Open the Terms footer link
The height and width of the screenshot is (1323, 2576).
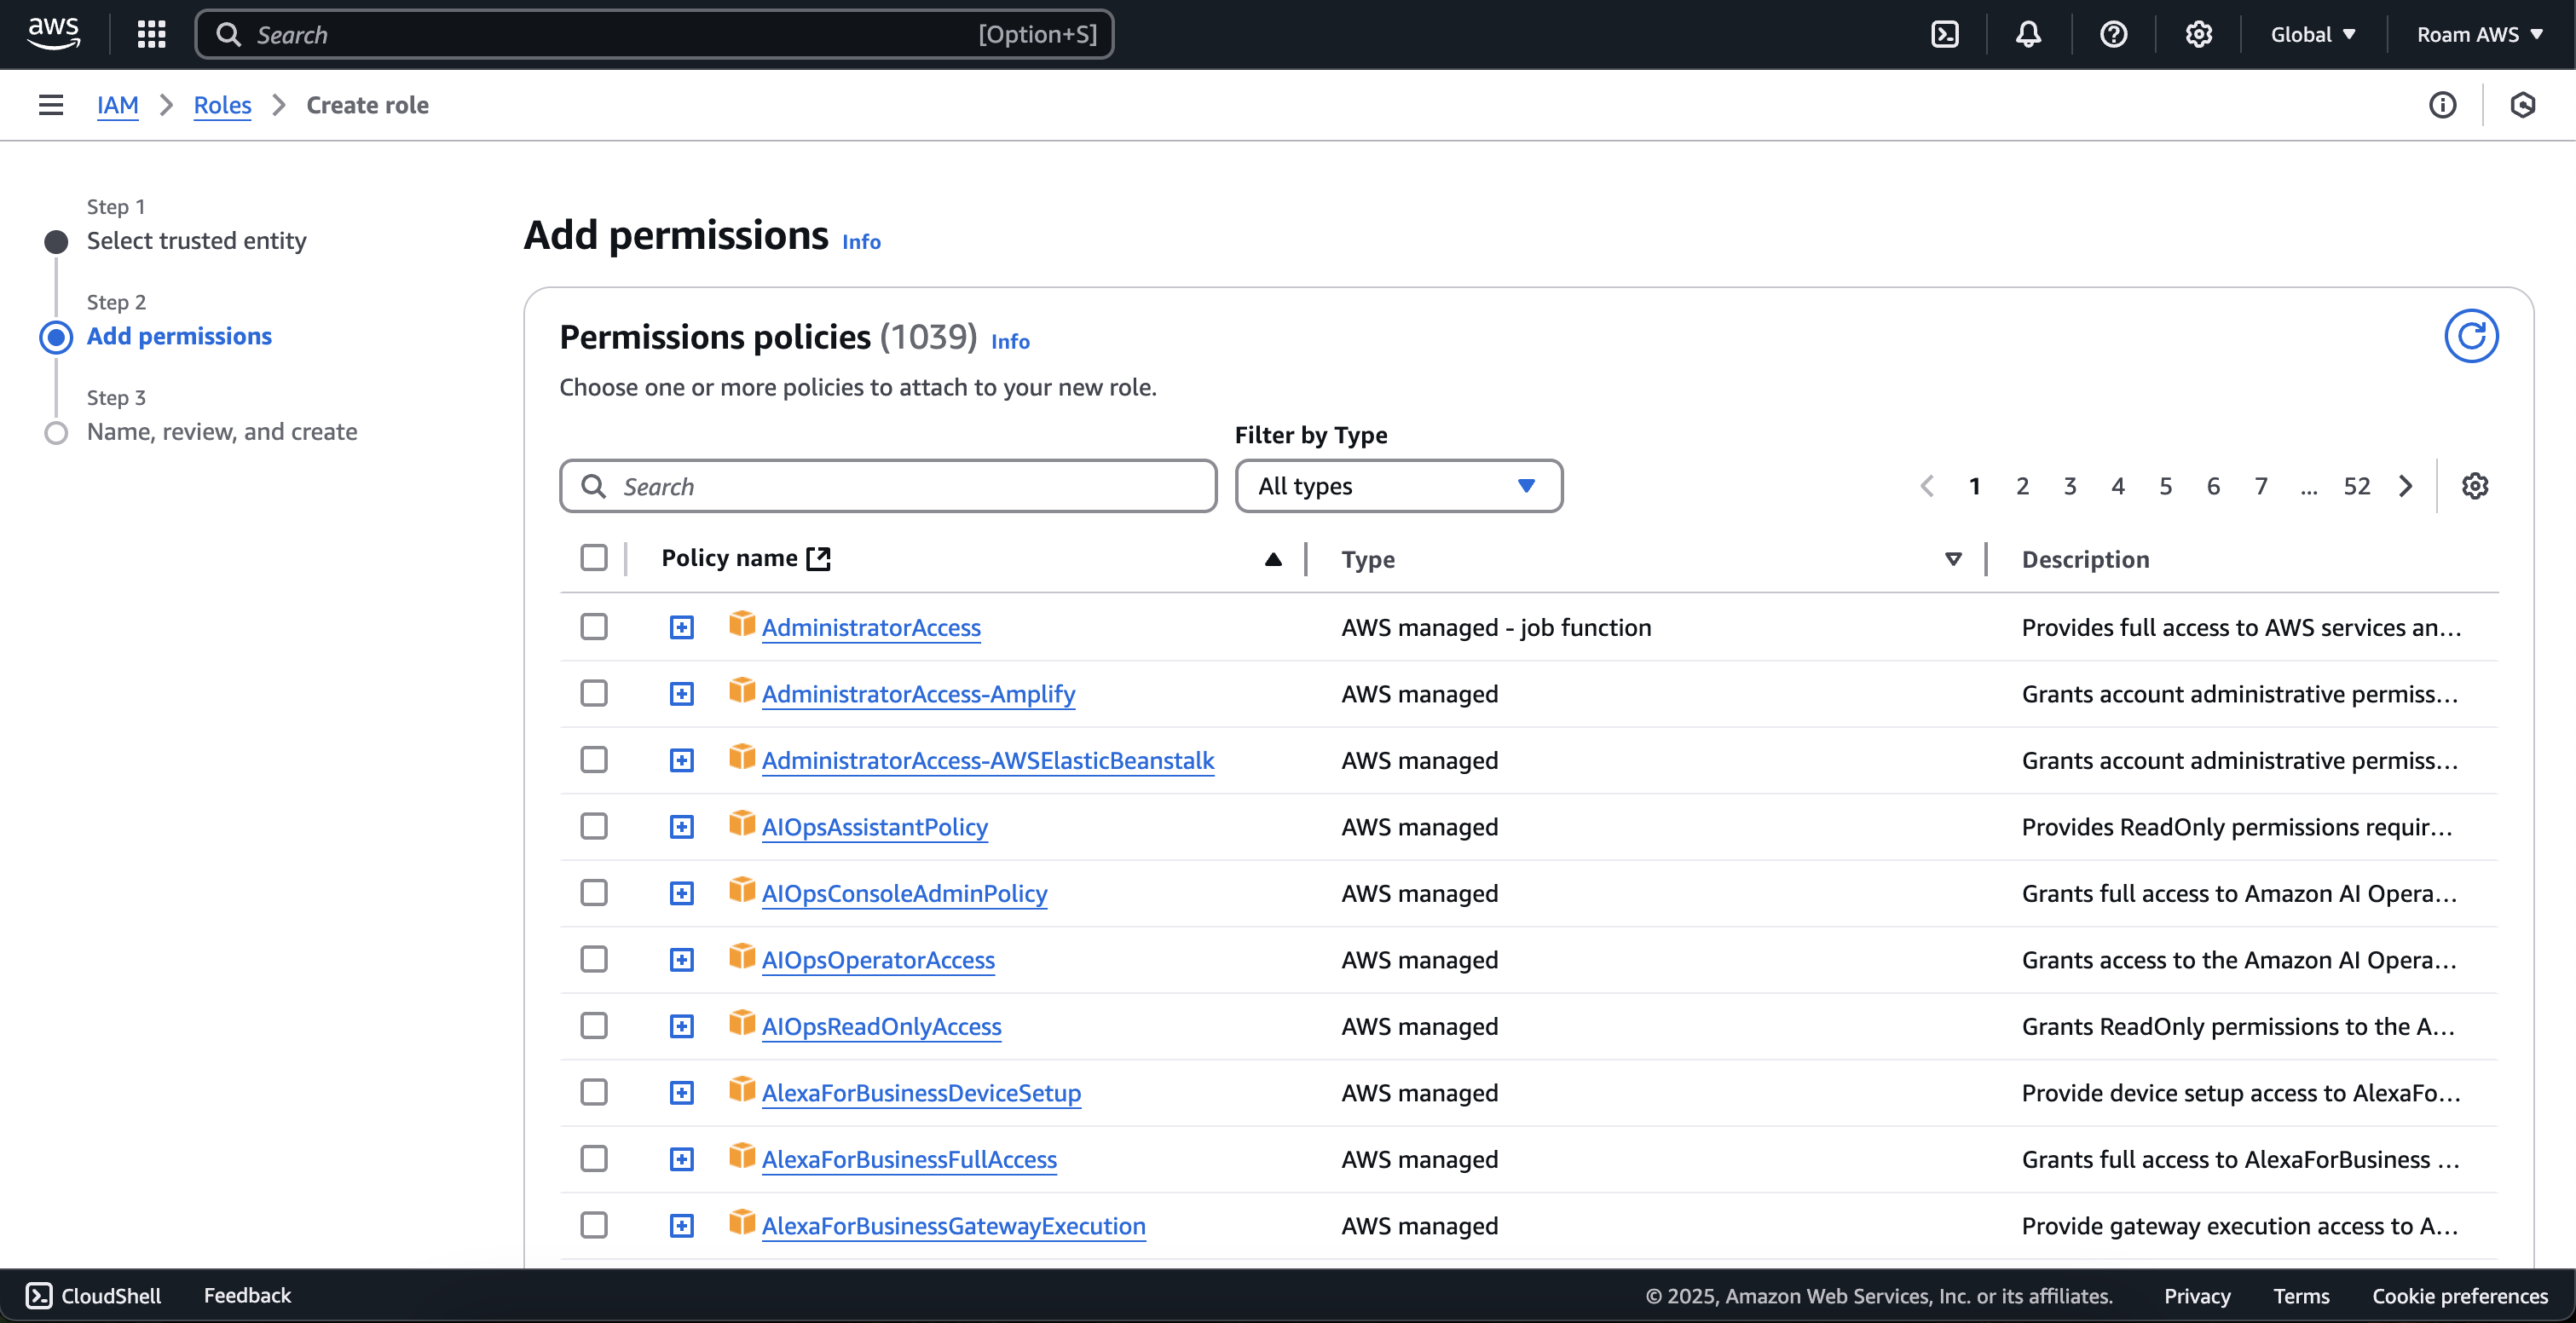click(2301, 1296)
